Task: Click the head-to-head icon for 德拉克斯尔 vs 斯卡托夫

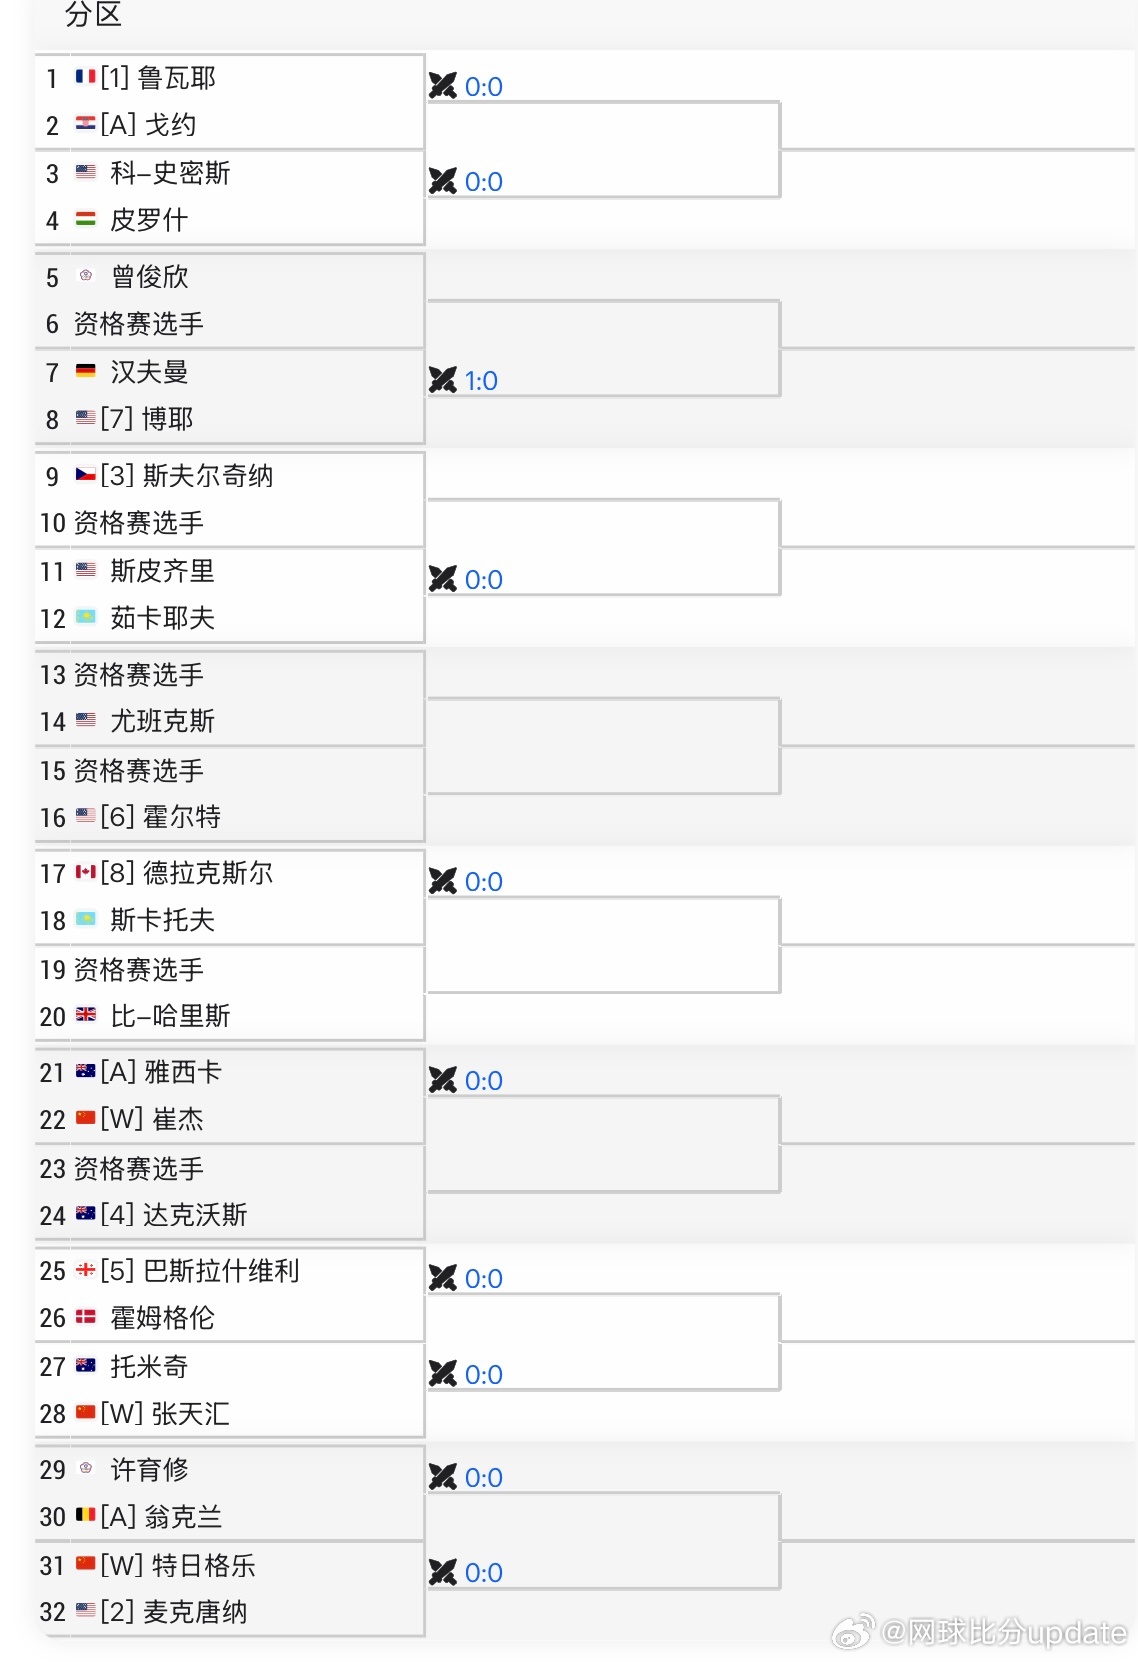Action: [x=443, y=881]
